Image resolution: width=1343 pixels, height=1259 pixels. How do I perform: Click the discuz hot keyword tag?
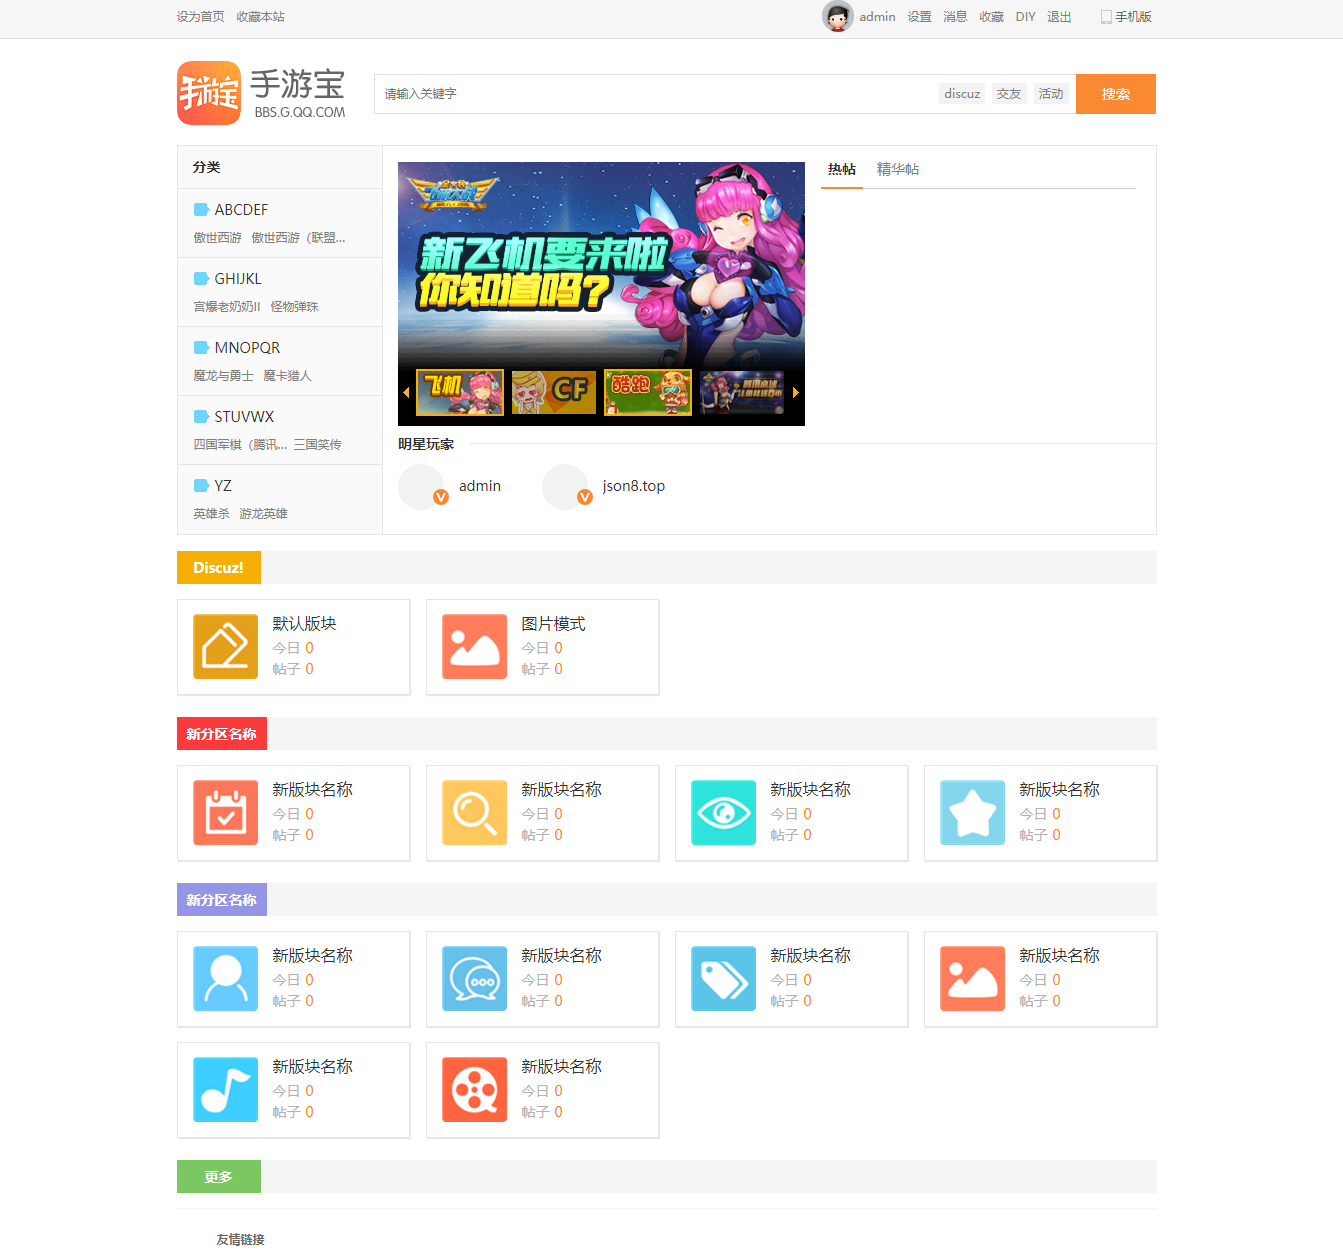[962, 94]
